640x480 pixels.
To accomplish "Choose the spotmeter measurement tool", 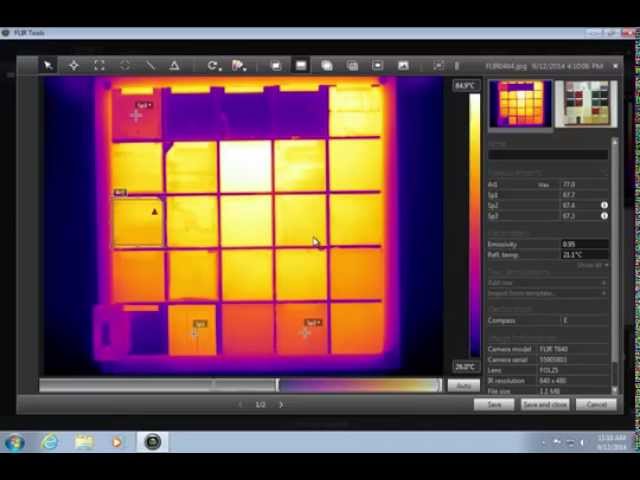I will [74, 65].
